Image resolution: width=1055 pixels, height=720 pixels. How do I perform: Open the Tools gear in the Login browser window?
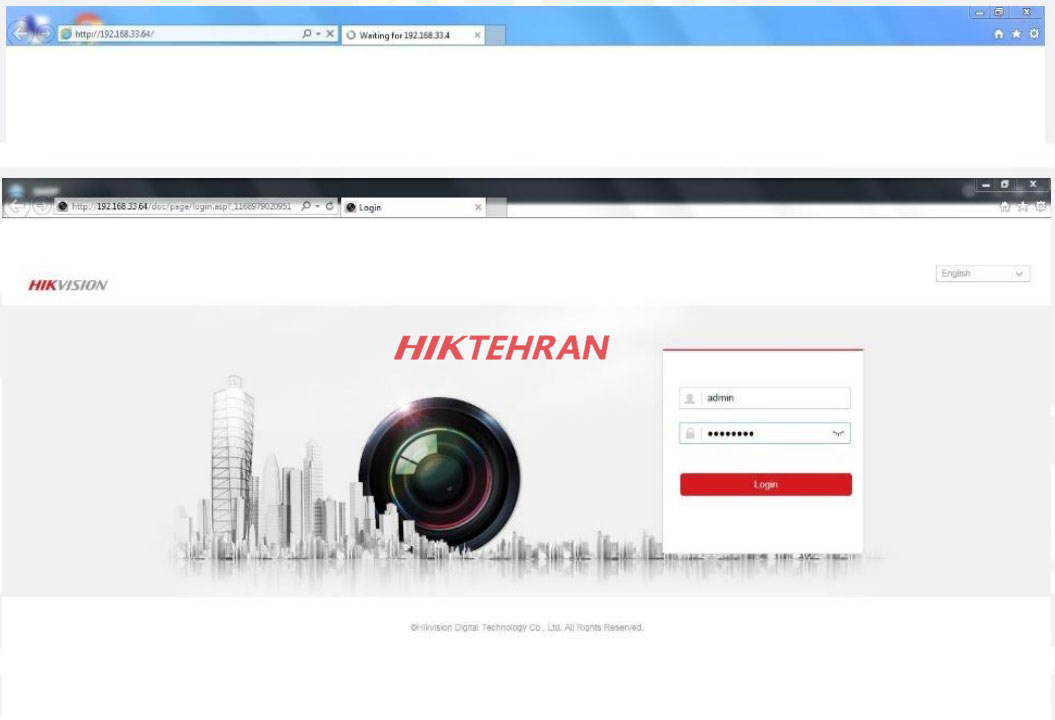coord(1041,207)
